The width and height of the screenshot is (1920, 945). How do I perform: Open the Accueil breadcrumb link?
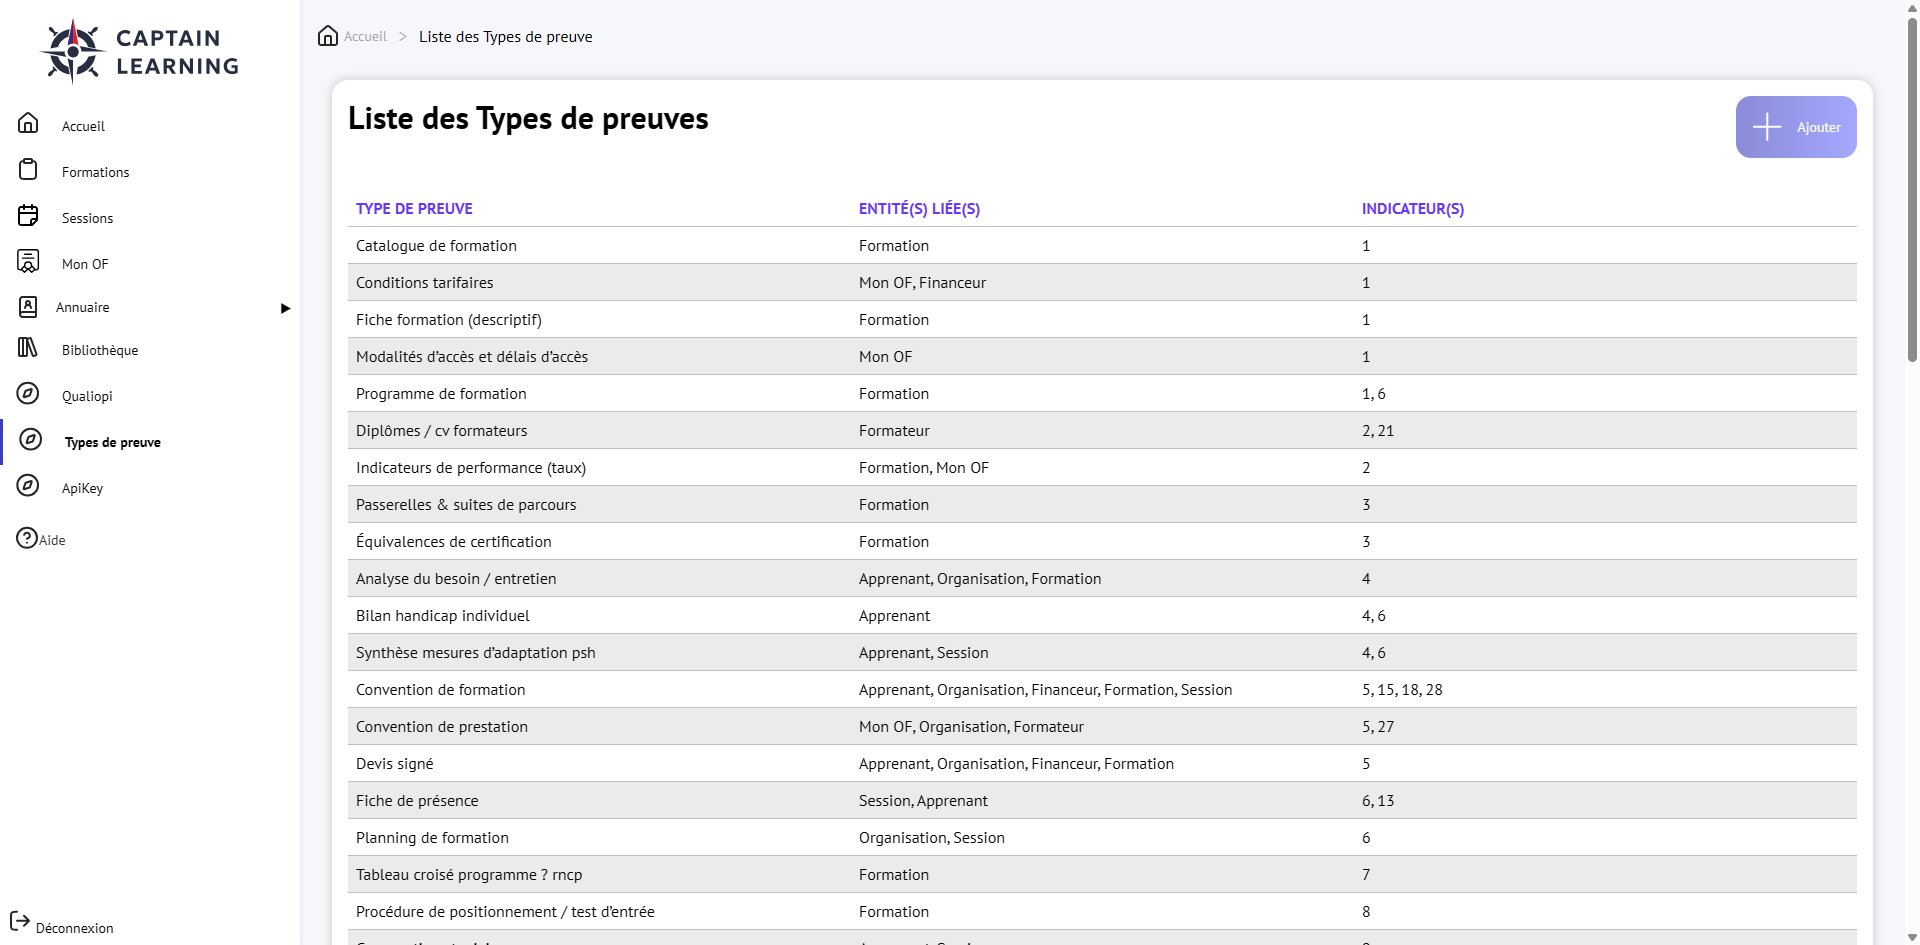364,36
